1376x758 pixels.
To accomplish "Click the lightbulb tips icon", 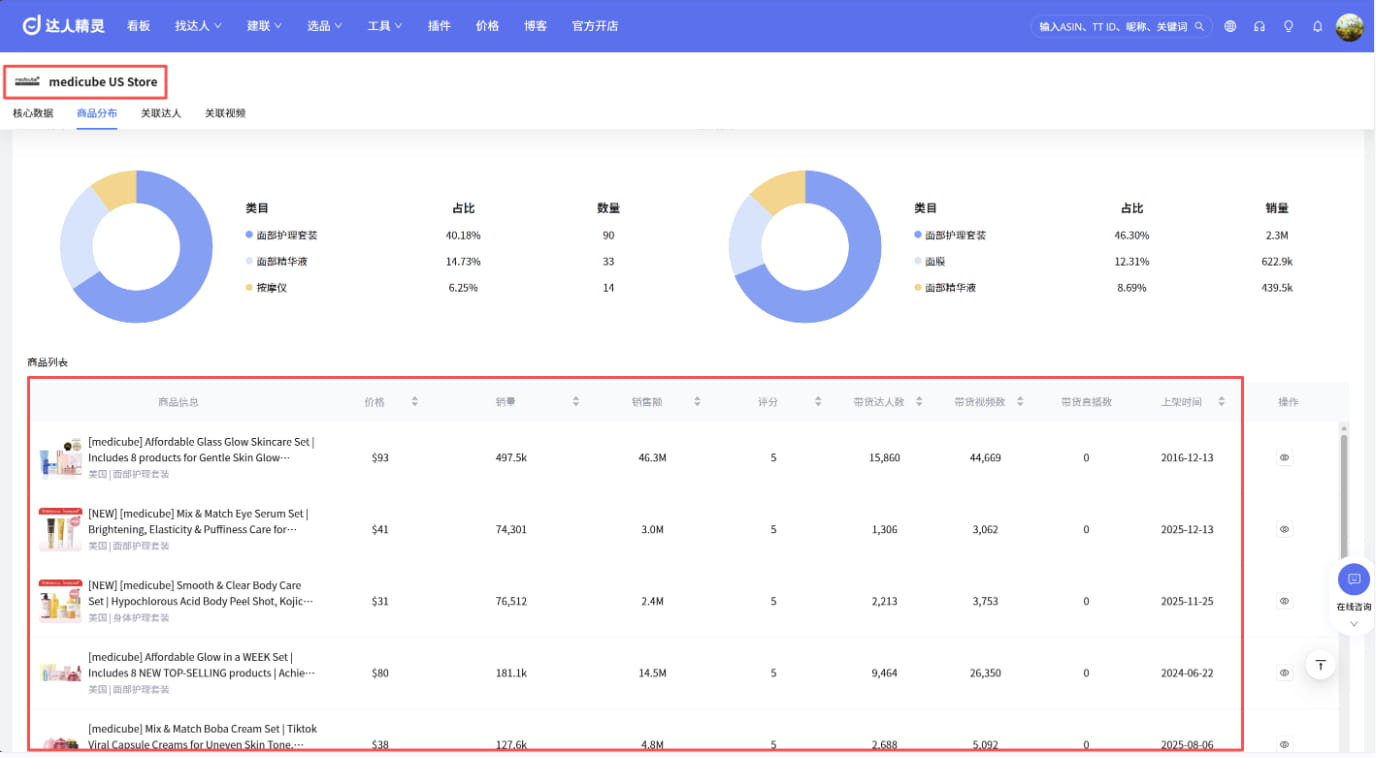I will pos(1288,27).
